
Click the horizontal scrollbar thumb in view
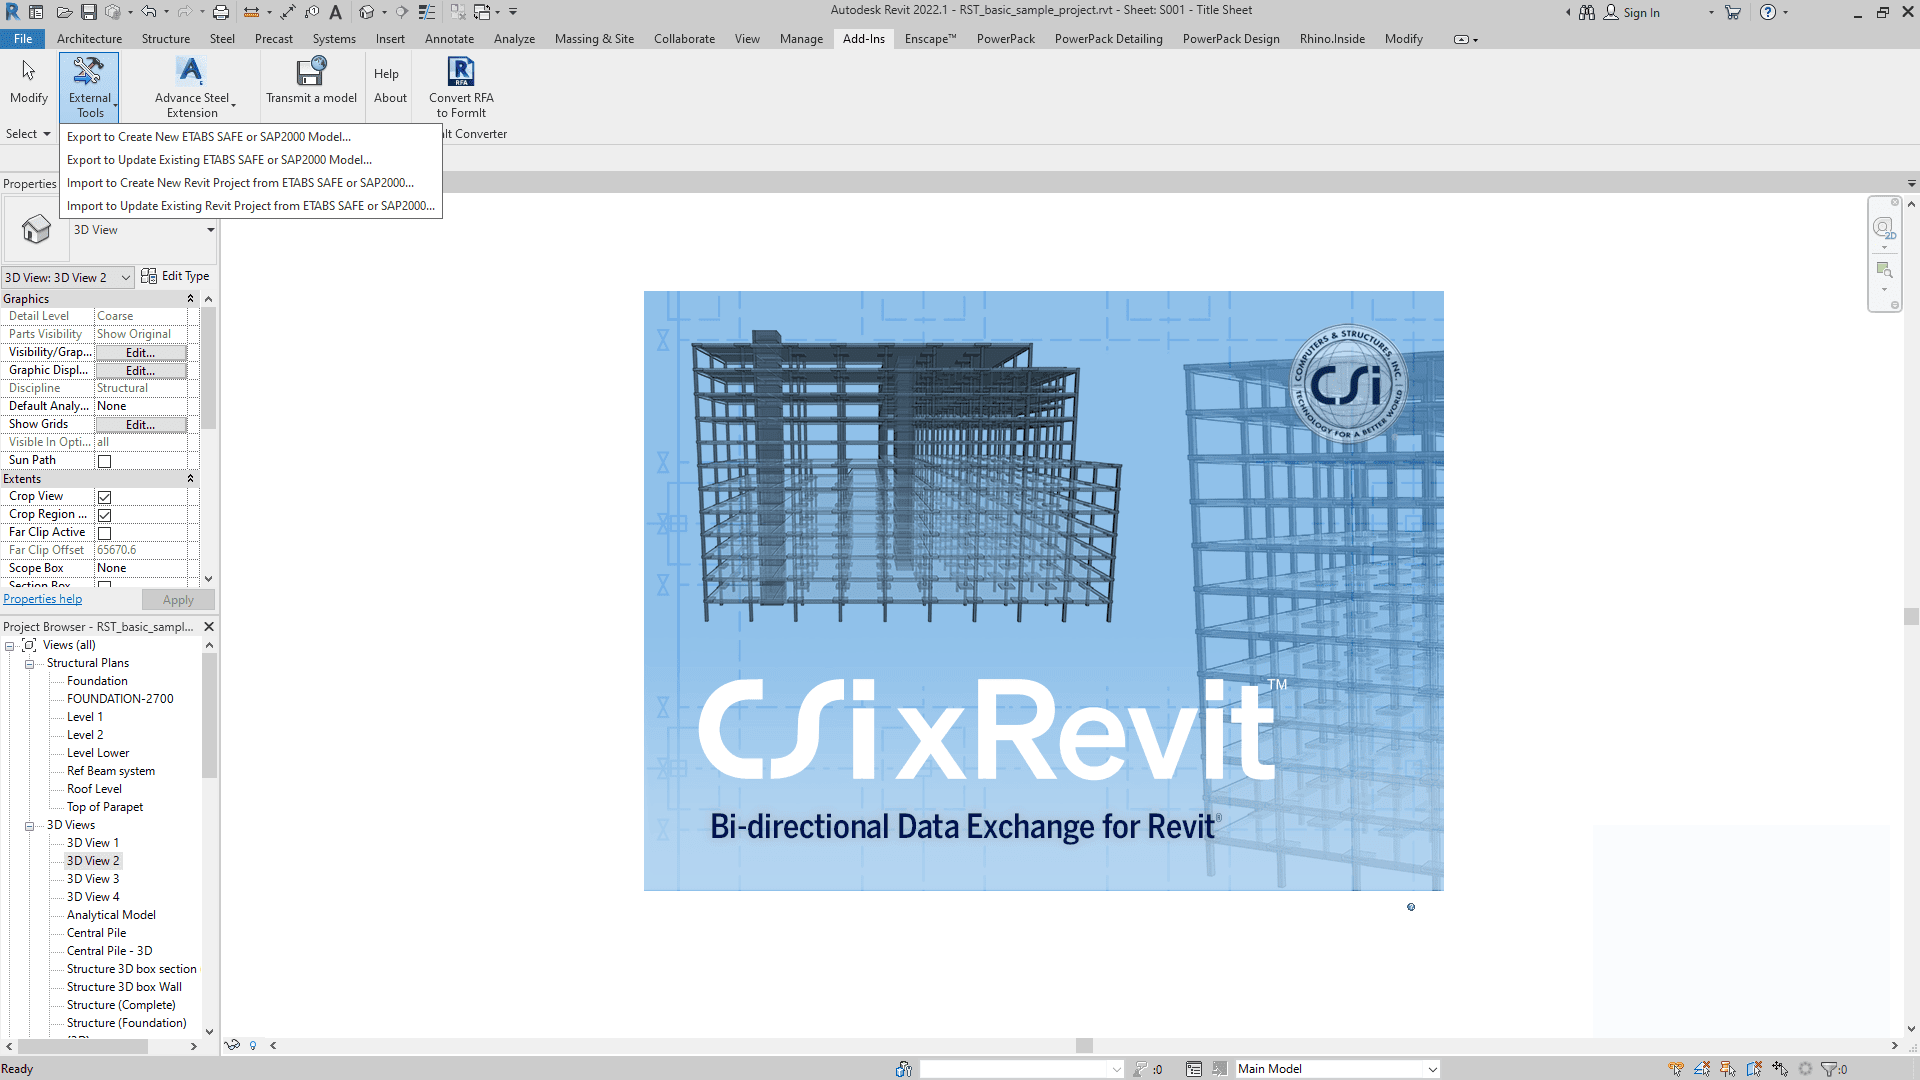pyautogui.click(x=1084, y=1045)
